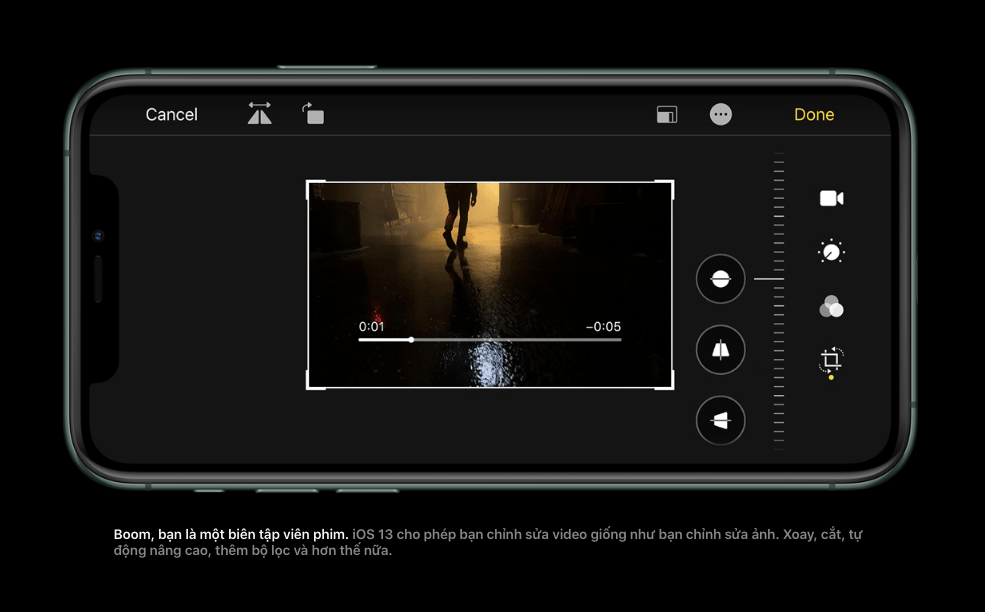Open the Filters three-circle tool

tap(831, 306)
